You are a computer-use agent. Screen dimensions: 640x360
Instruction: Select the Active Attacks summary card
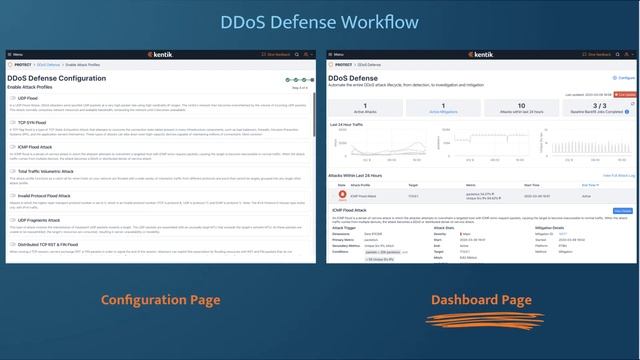point(365,108)
